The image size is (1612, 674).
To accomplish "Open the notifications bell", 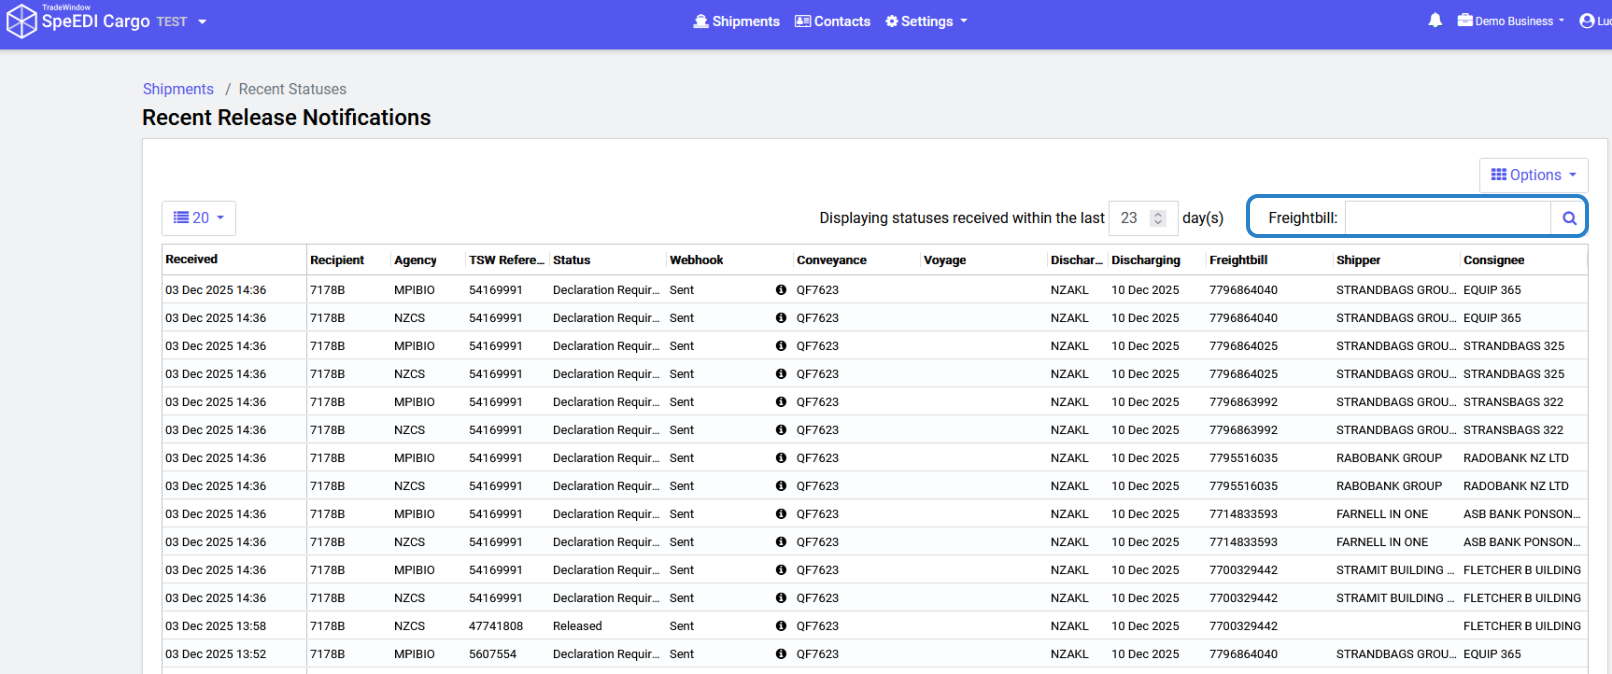I will [x=1435, y=21].
